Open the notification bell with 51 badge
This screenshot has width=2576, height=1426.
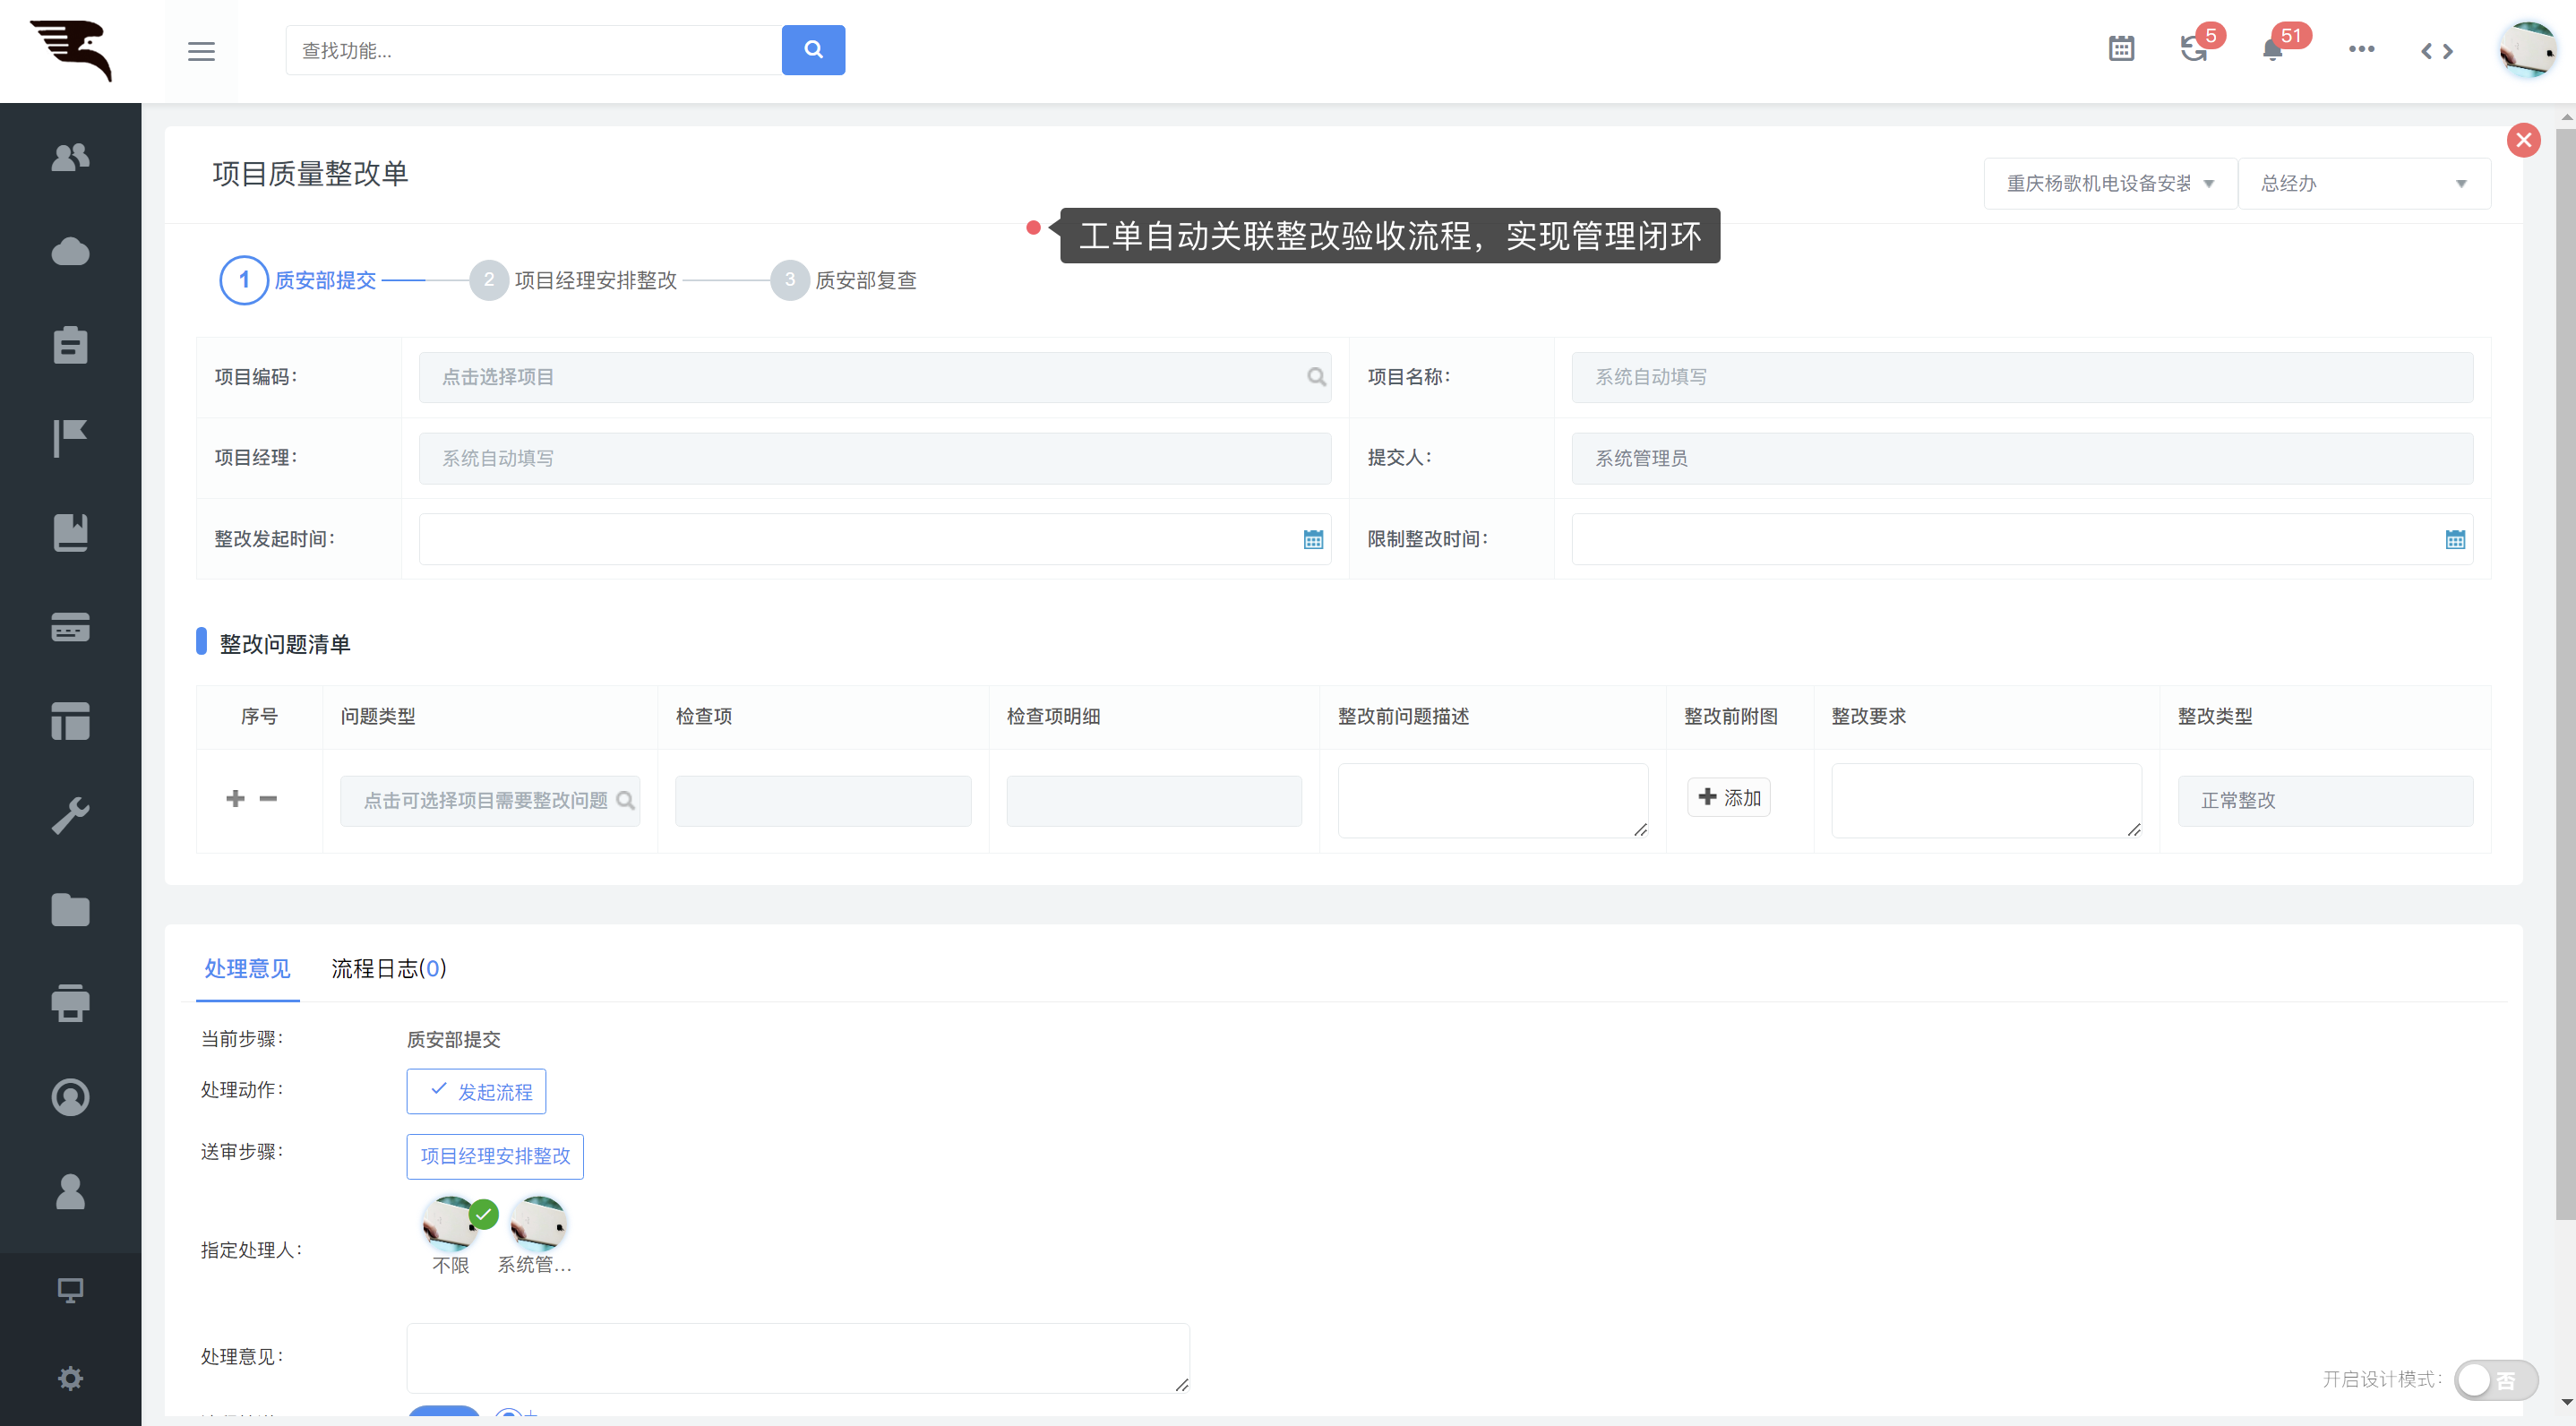pyautogui.click(x=2272, y=49)
